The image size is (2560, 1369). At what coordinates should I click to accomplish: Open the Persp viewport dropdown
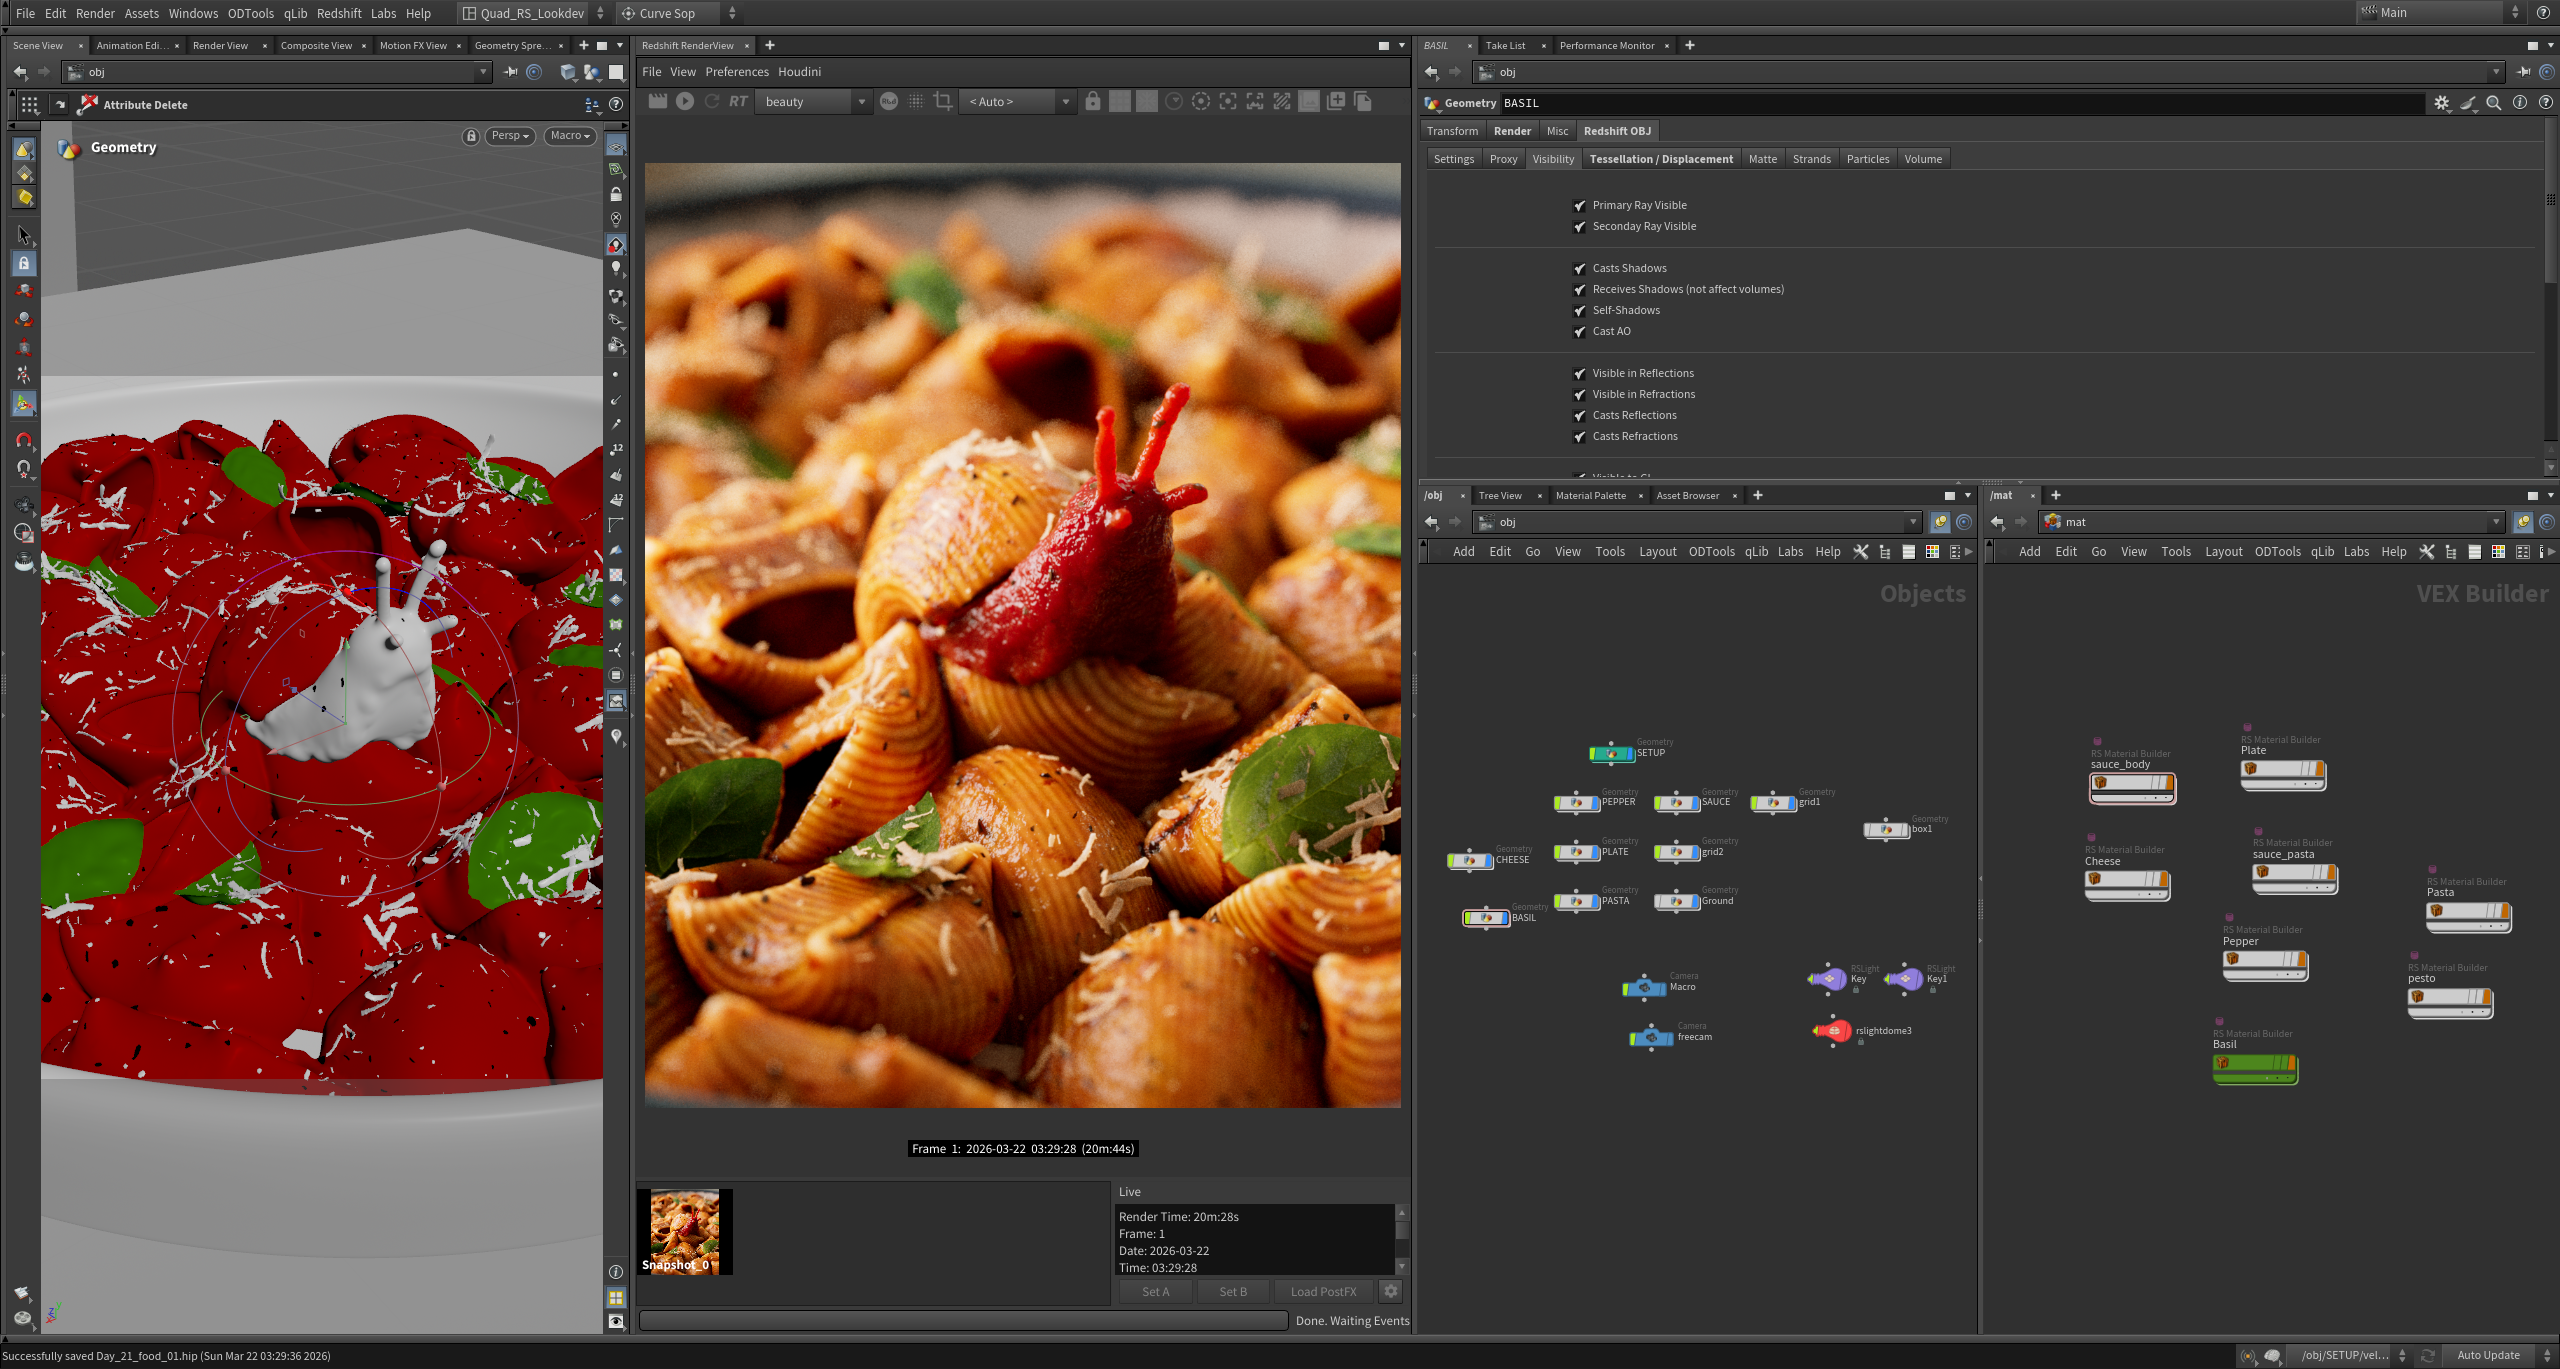coord(510,136)
